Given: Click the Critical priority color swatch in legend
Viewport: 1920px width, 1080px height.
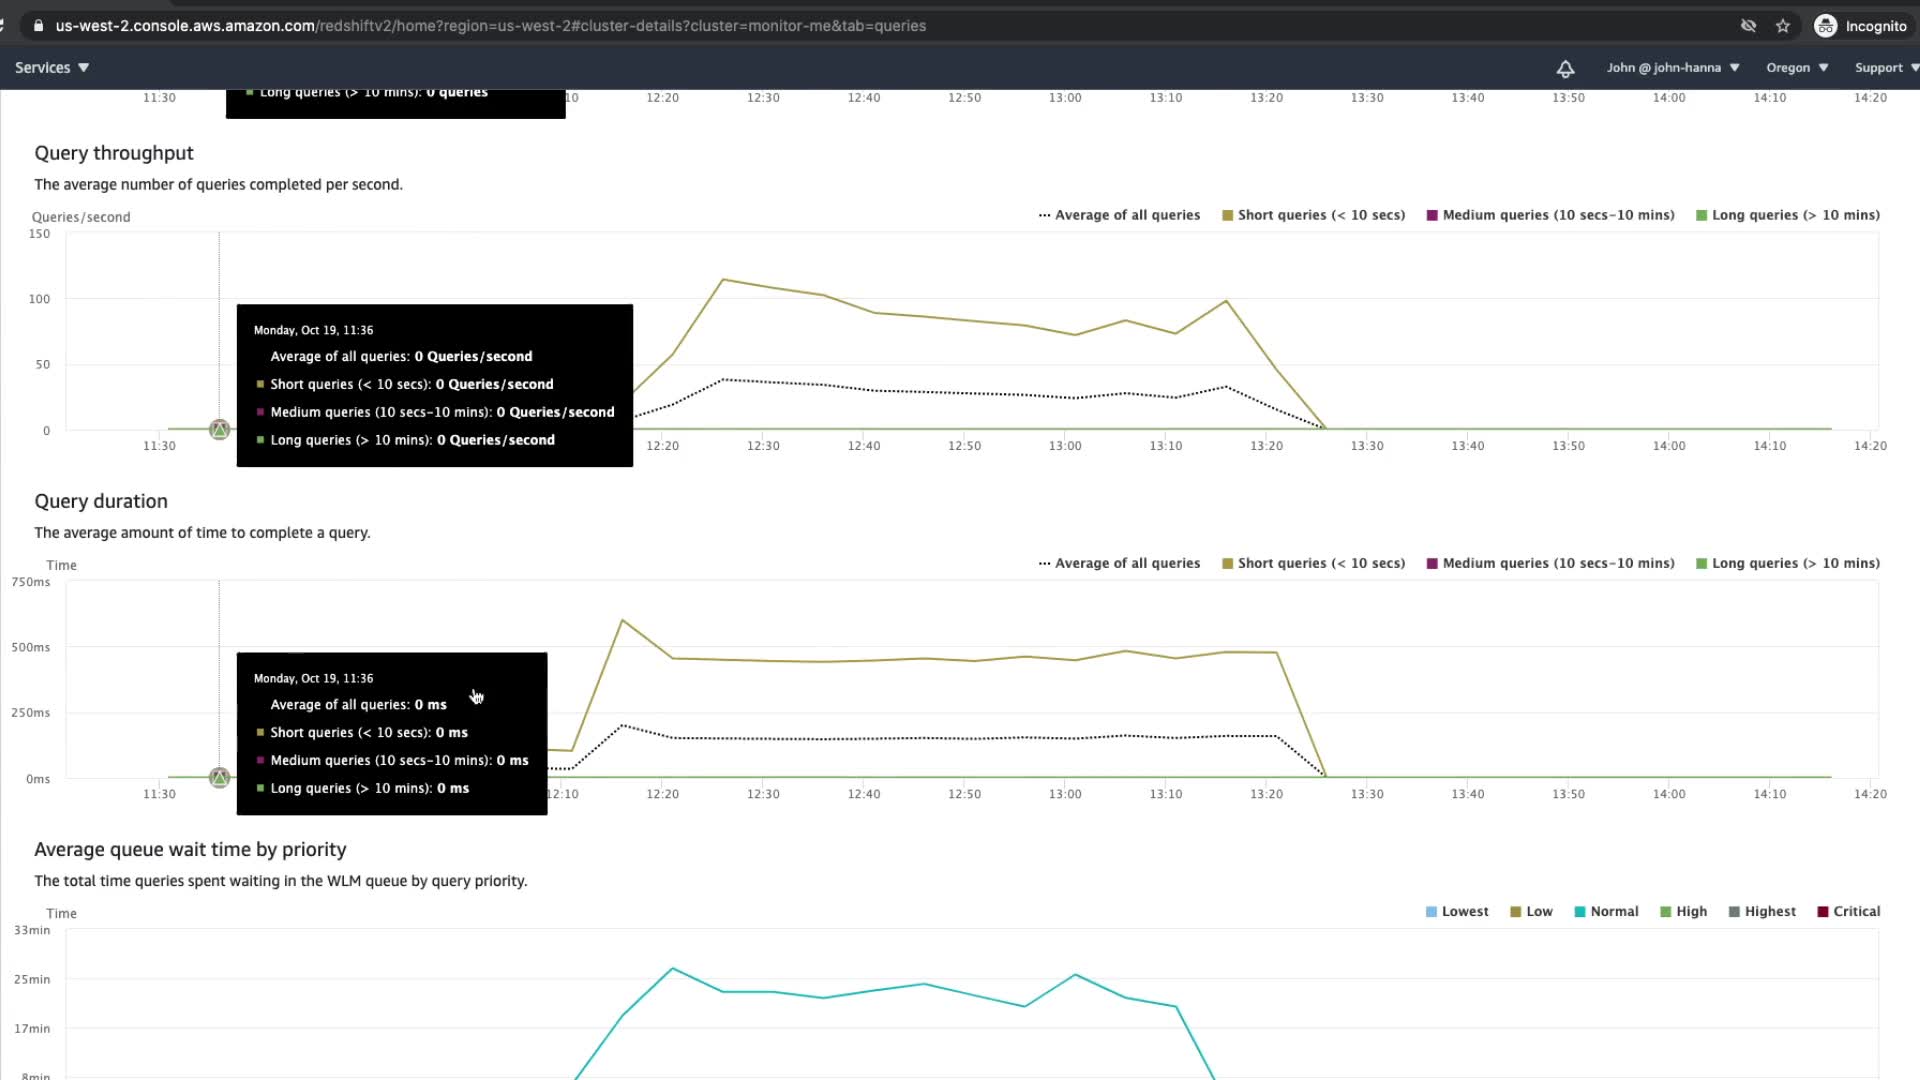Looking at the screenshot, I should click(1823, 911).
